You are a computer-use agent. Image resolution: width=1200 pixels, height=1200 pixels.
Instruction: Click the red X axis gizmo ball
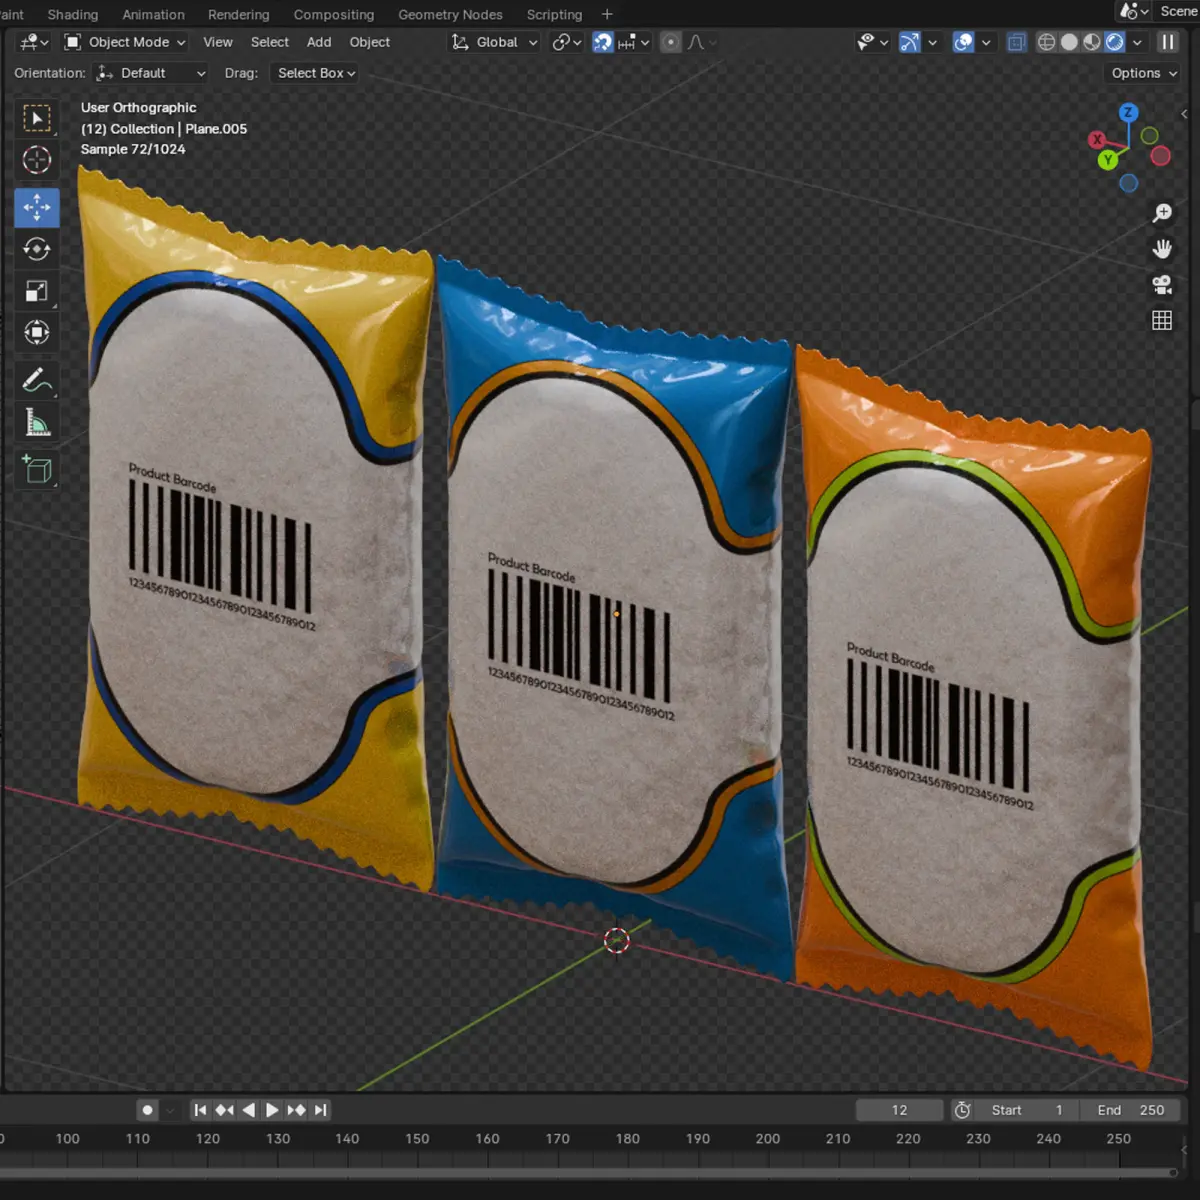coord(1097,140)
